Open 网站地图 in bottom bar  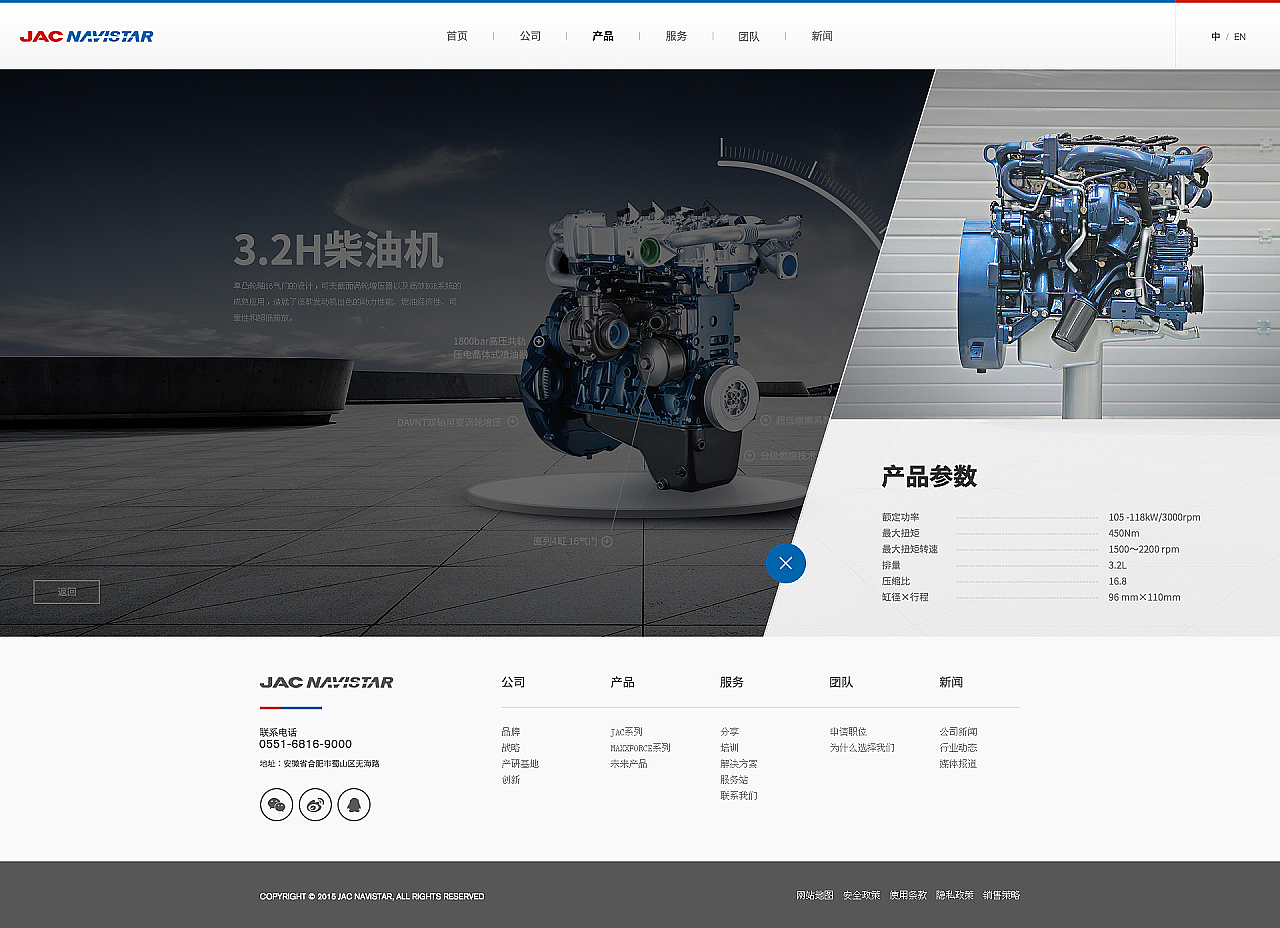click(815, 896)
